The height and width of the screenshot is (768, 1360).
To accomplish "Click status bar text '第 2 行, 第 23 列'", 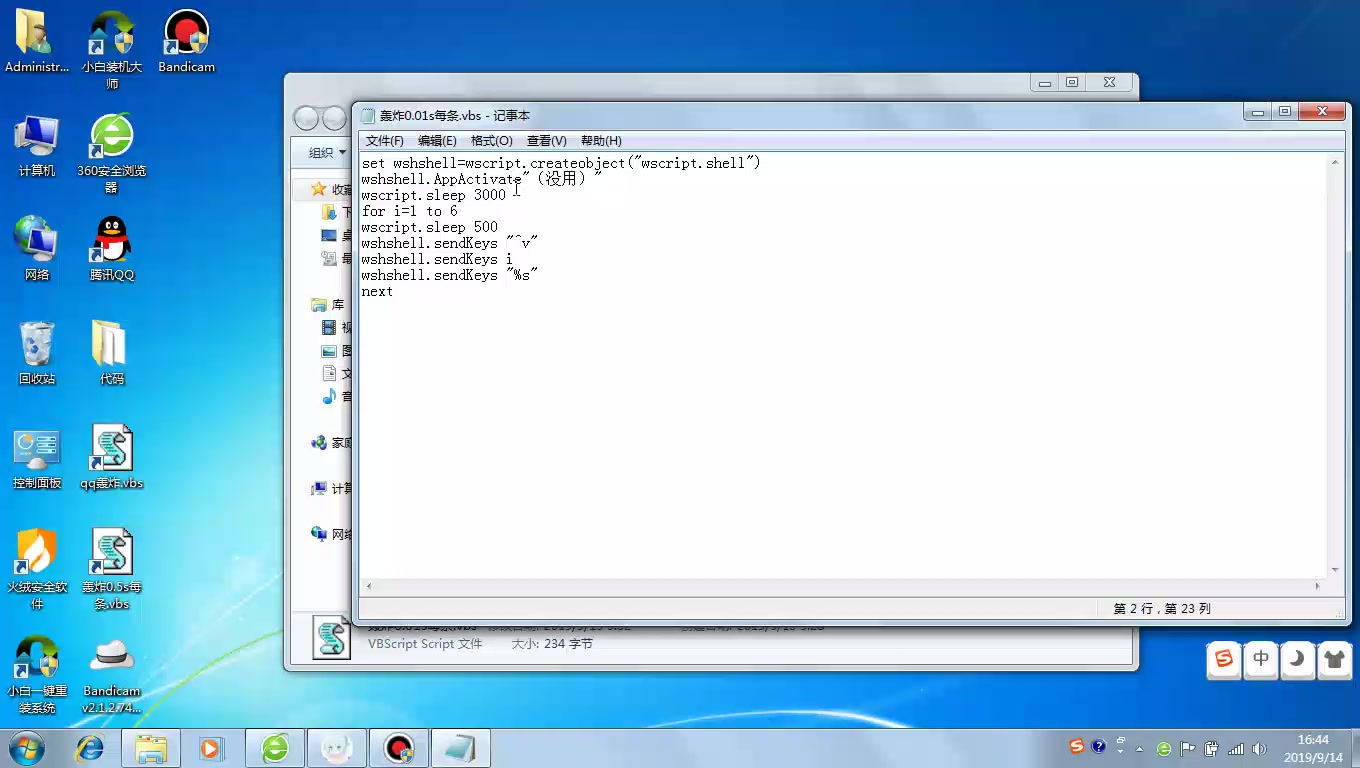I will coord(1162,608).
